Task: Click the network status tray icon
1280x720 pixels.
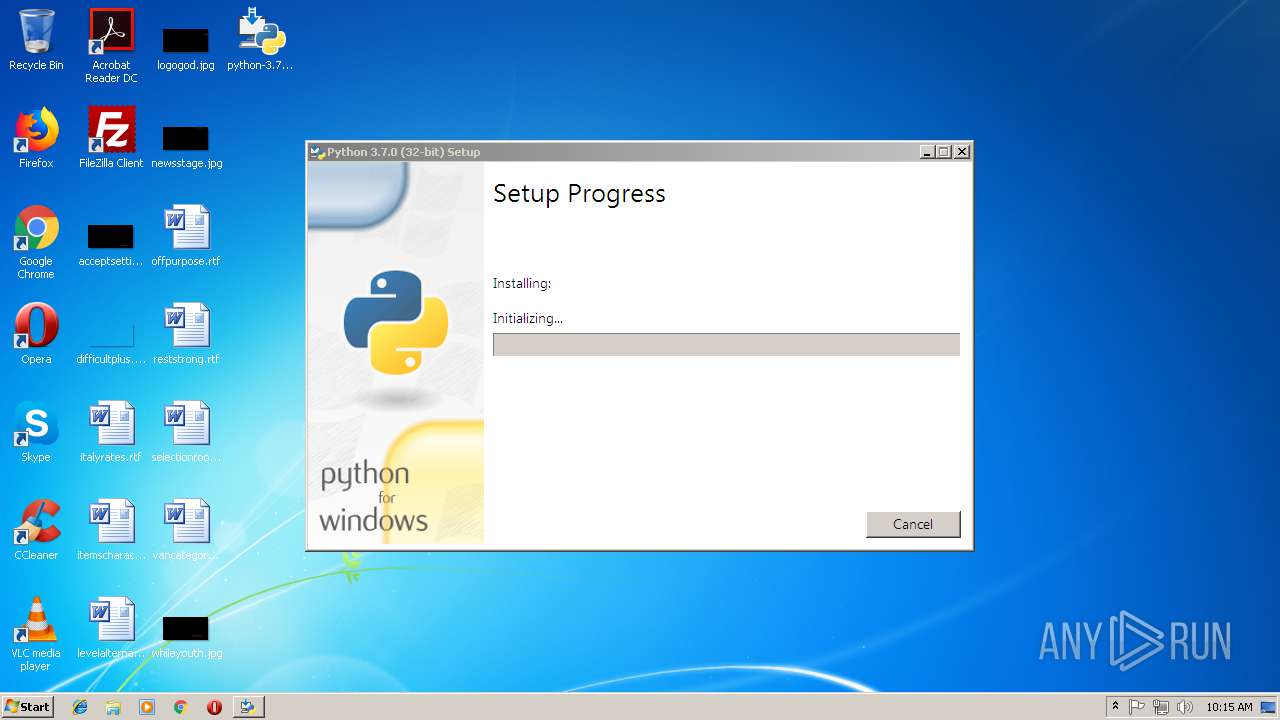Action: [x=1161, y=707]
